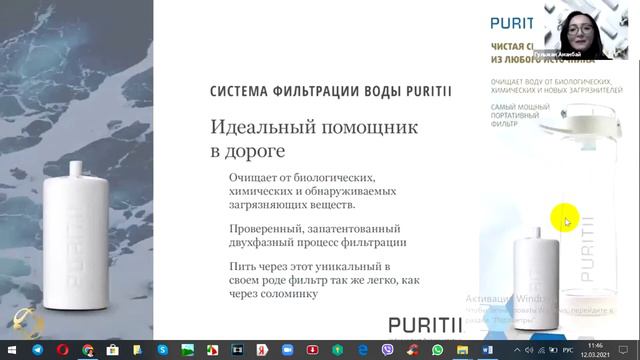The height and width of the screenshot is (360, 640).
Task: Open the green shield app in taskbar
Action: tap(338, 350)
